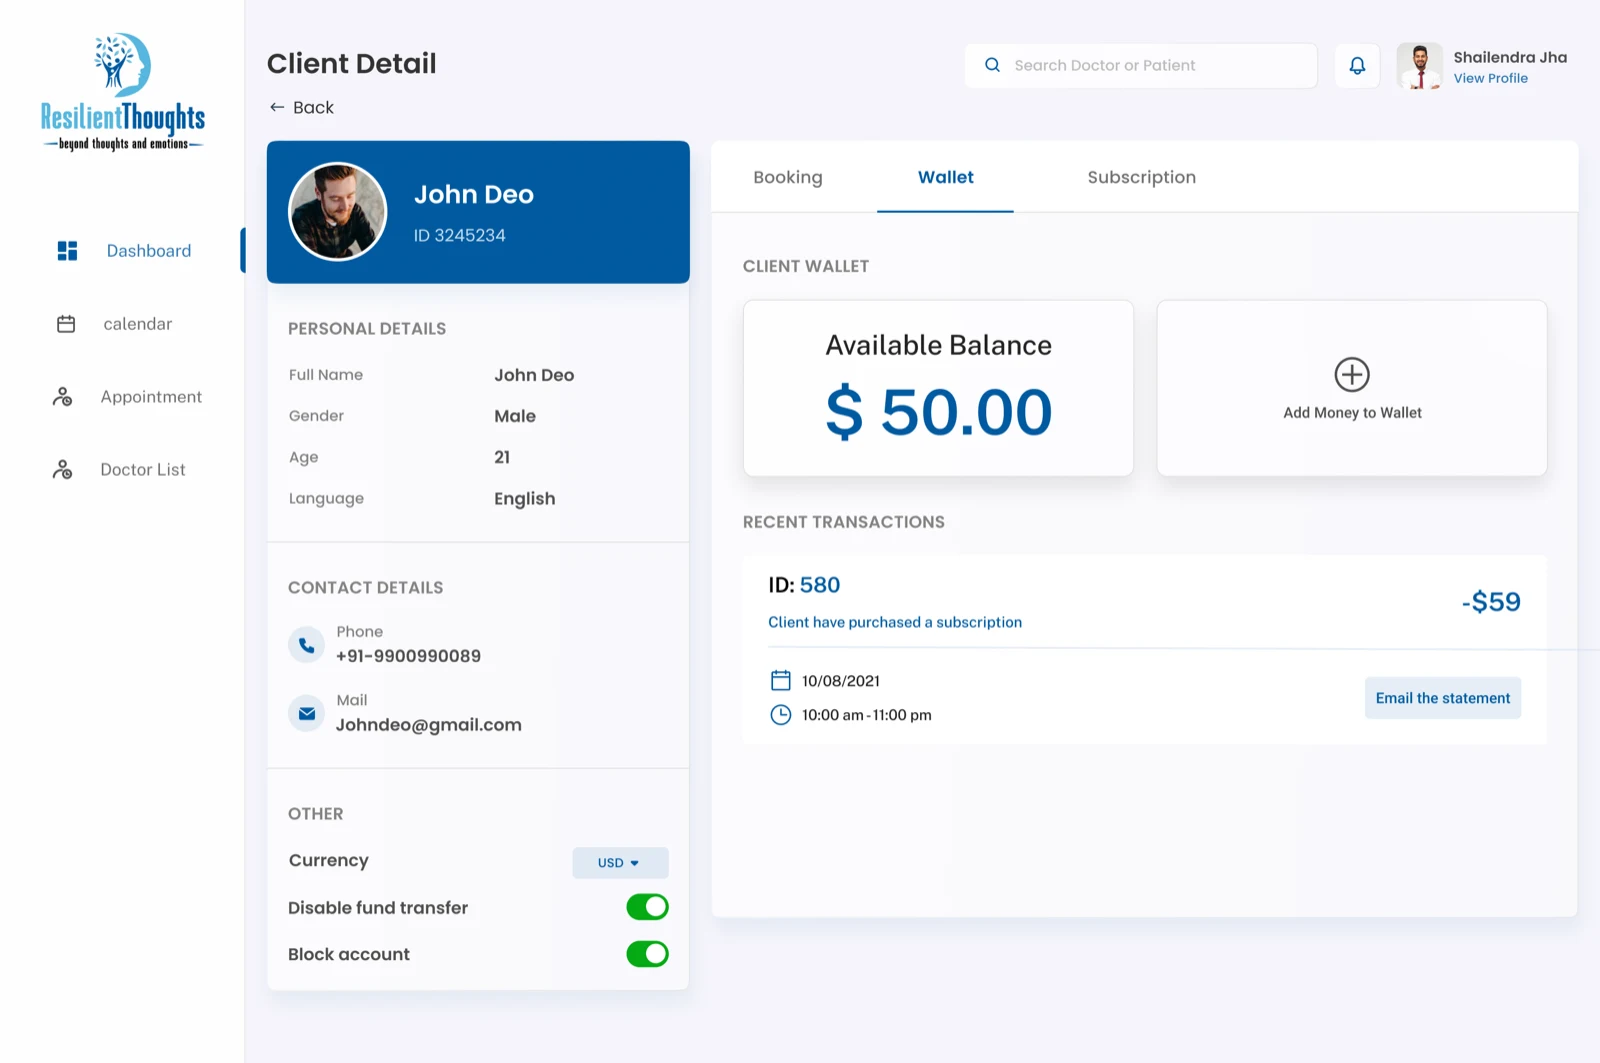
Task: Click the plus circle icon to add money
Action: [x=1352, y=375]
